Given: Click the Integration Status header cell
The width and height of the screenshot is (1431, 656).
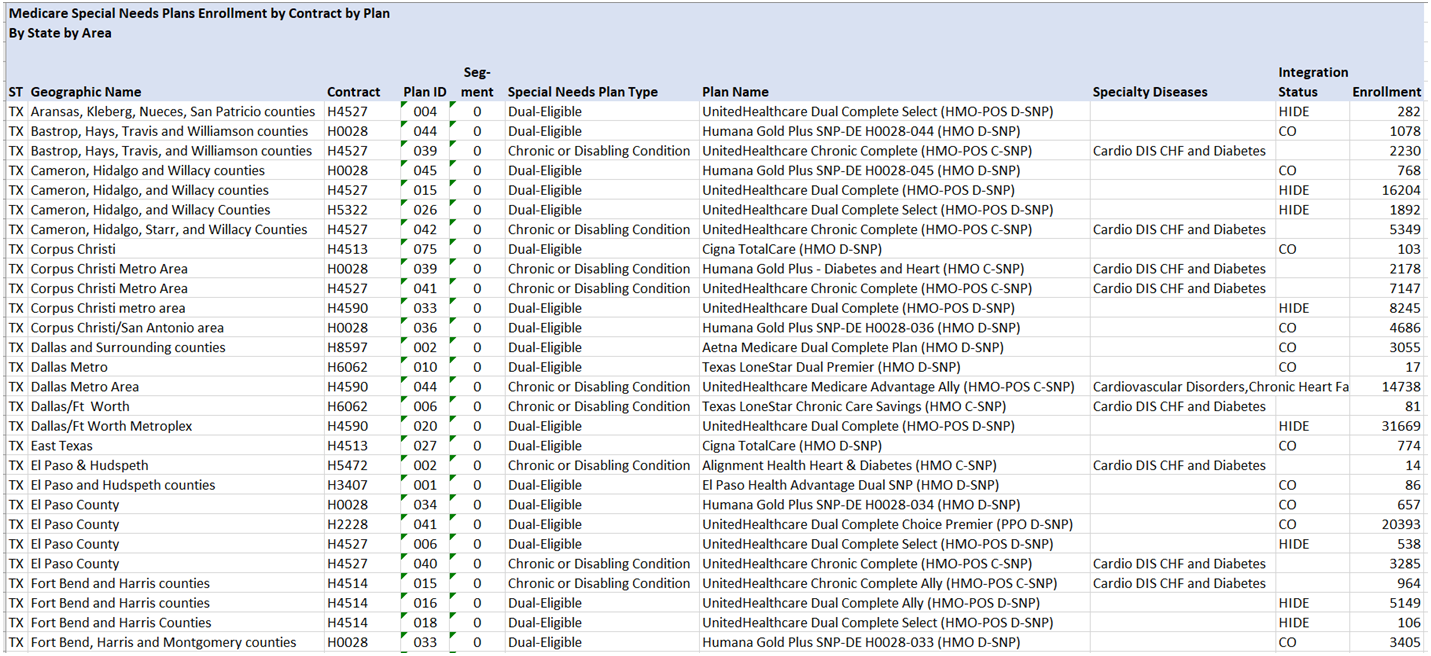Looking at the screenshot, I should tap(1313, 82).
